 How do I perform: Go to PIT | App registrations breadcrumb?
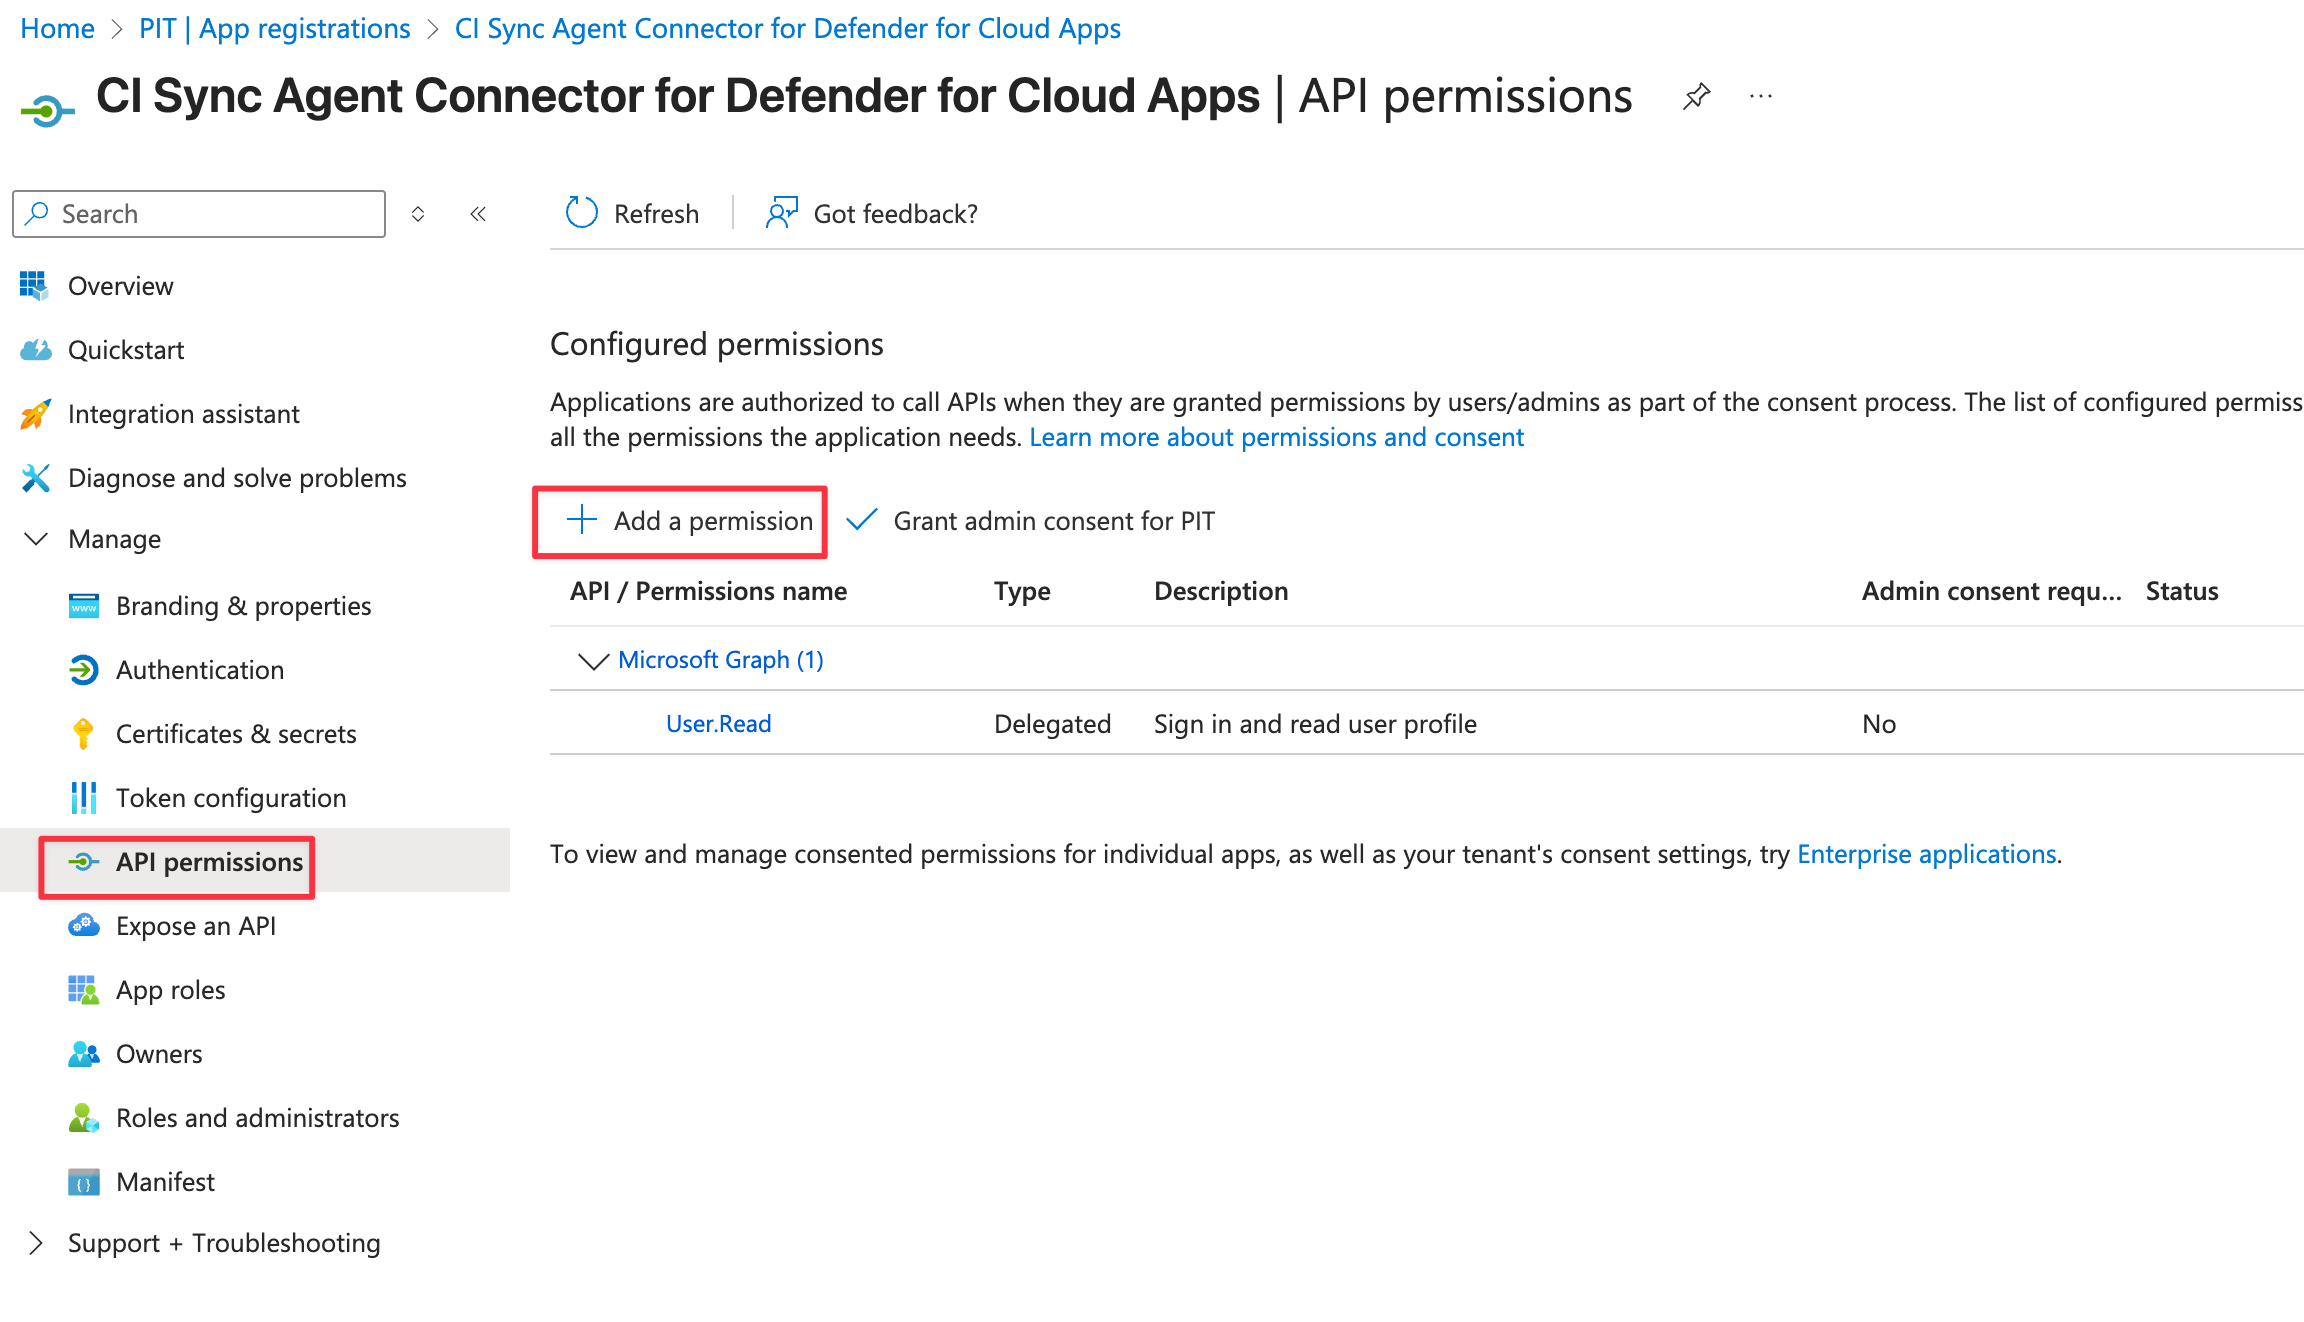(275, 28)
